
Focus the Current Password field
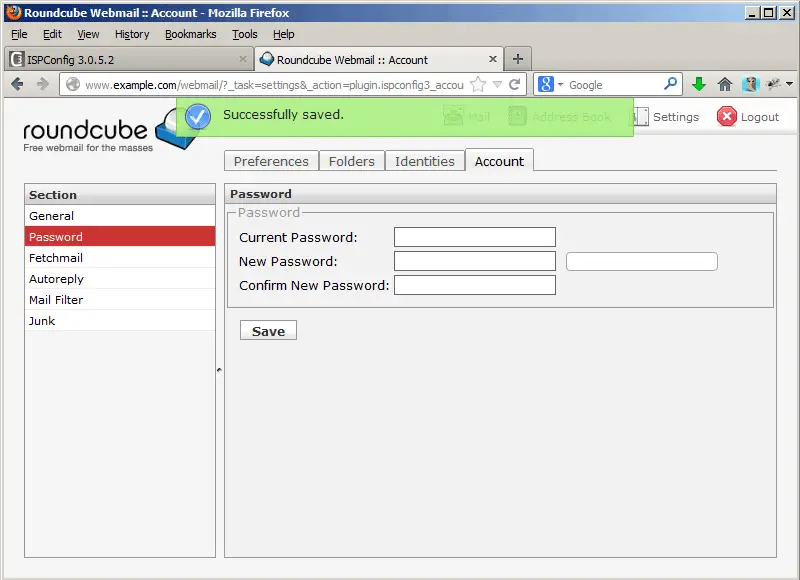point(474,237)
